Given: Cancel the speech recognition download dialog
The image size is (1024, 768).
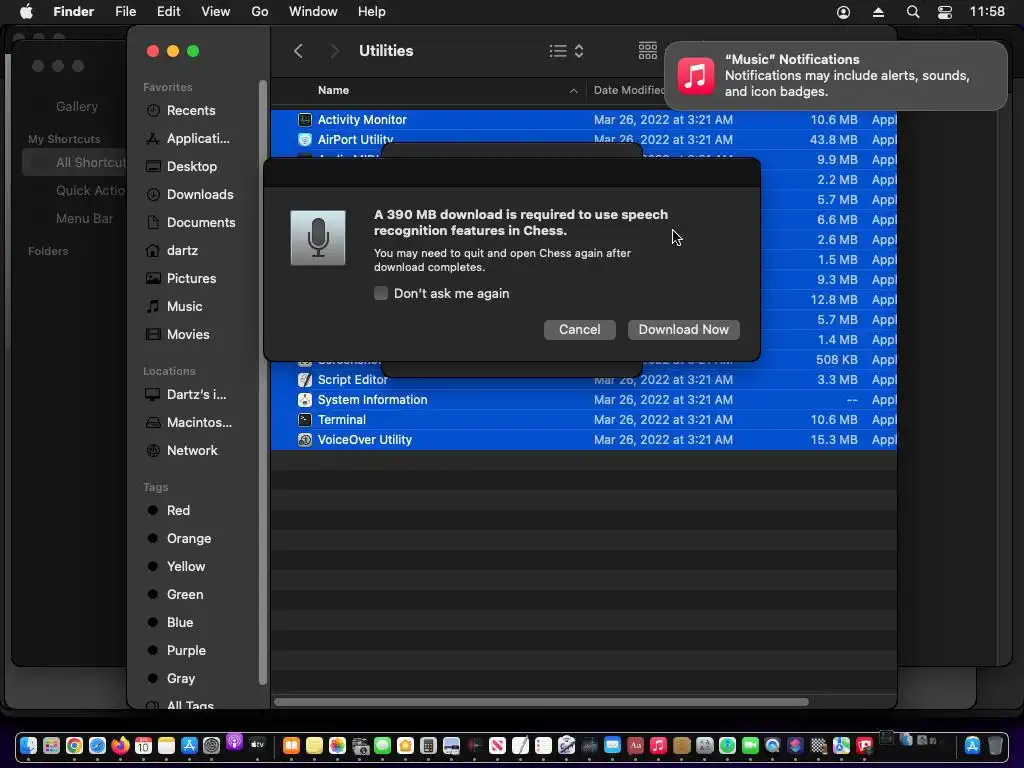Looking at the screenshot, I should (579, 329).
